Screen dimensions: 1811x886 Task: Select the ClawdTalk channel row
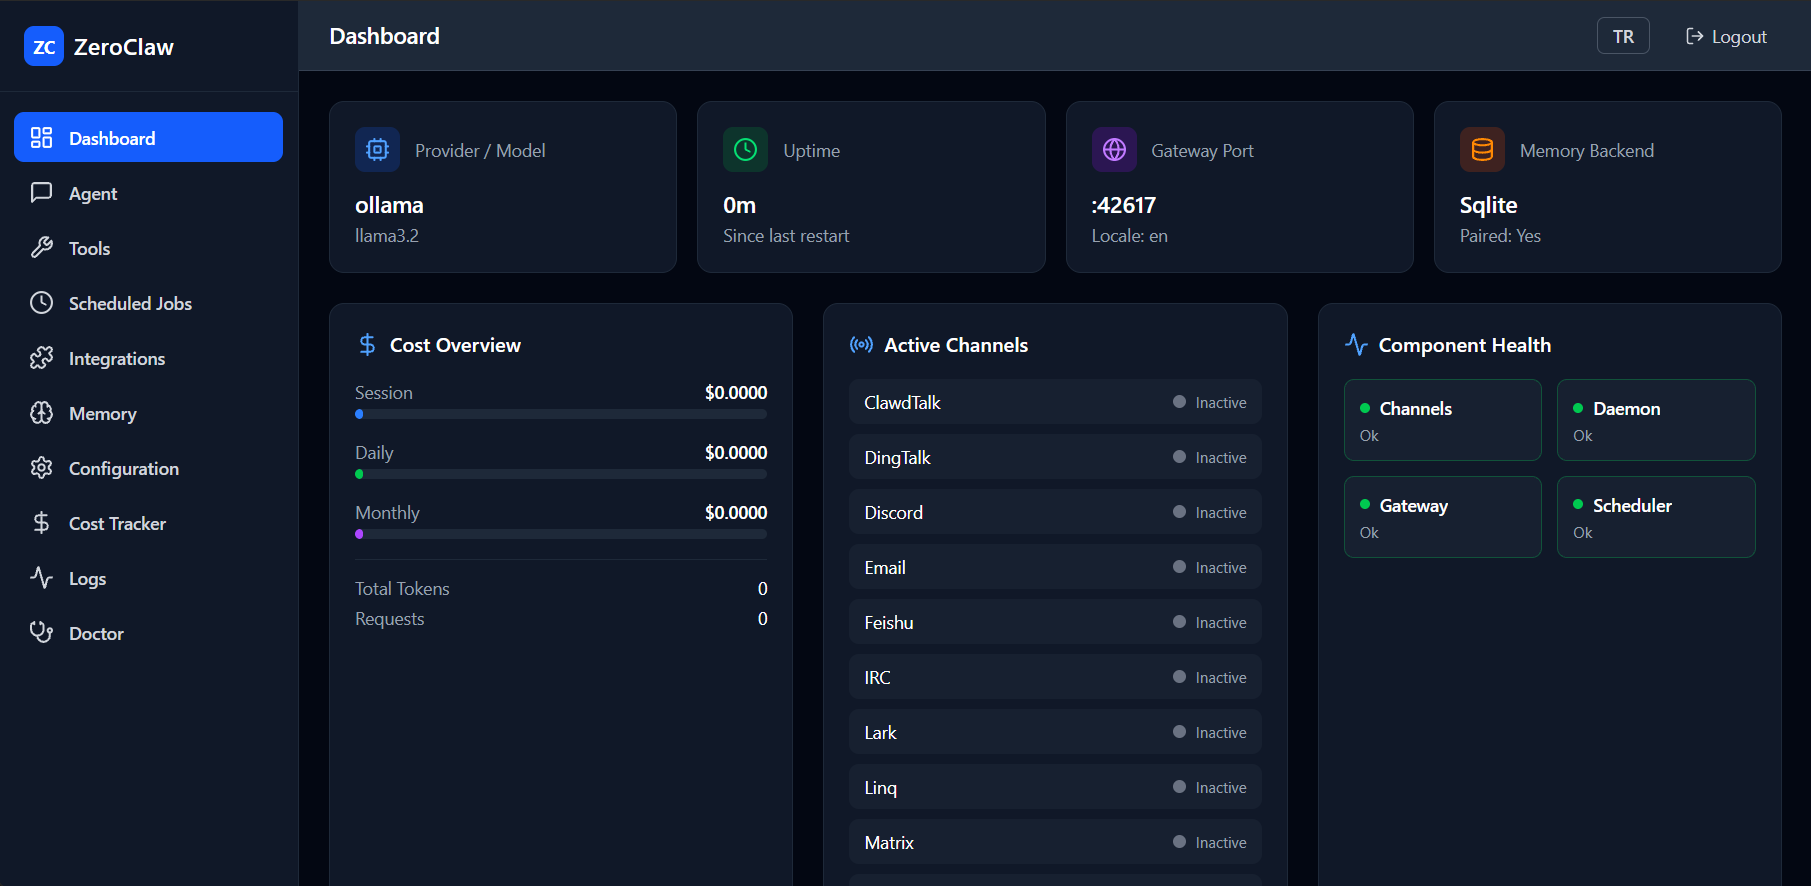click(x=1055, y=402)
